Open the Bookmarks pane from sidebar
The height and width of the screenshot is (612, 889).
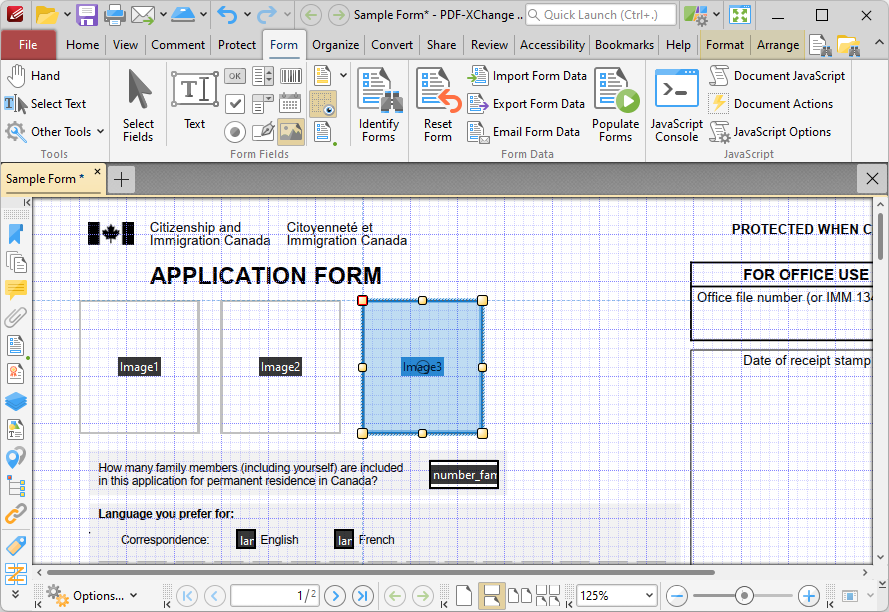pyautogui.click(x=16, y=234)
